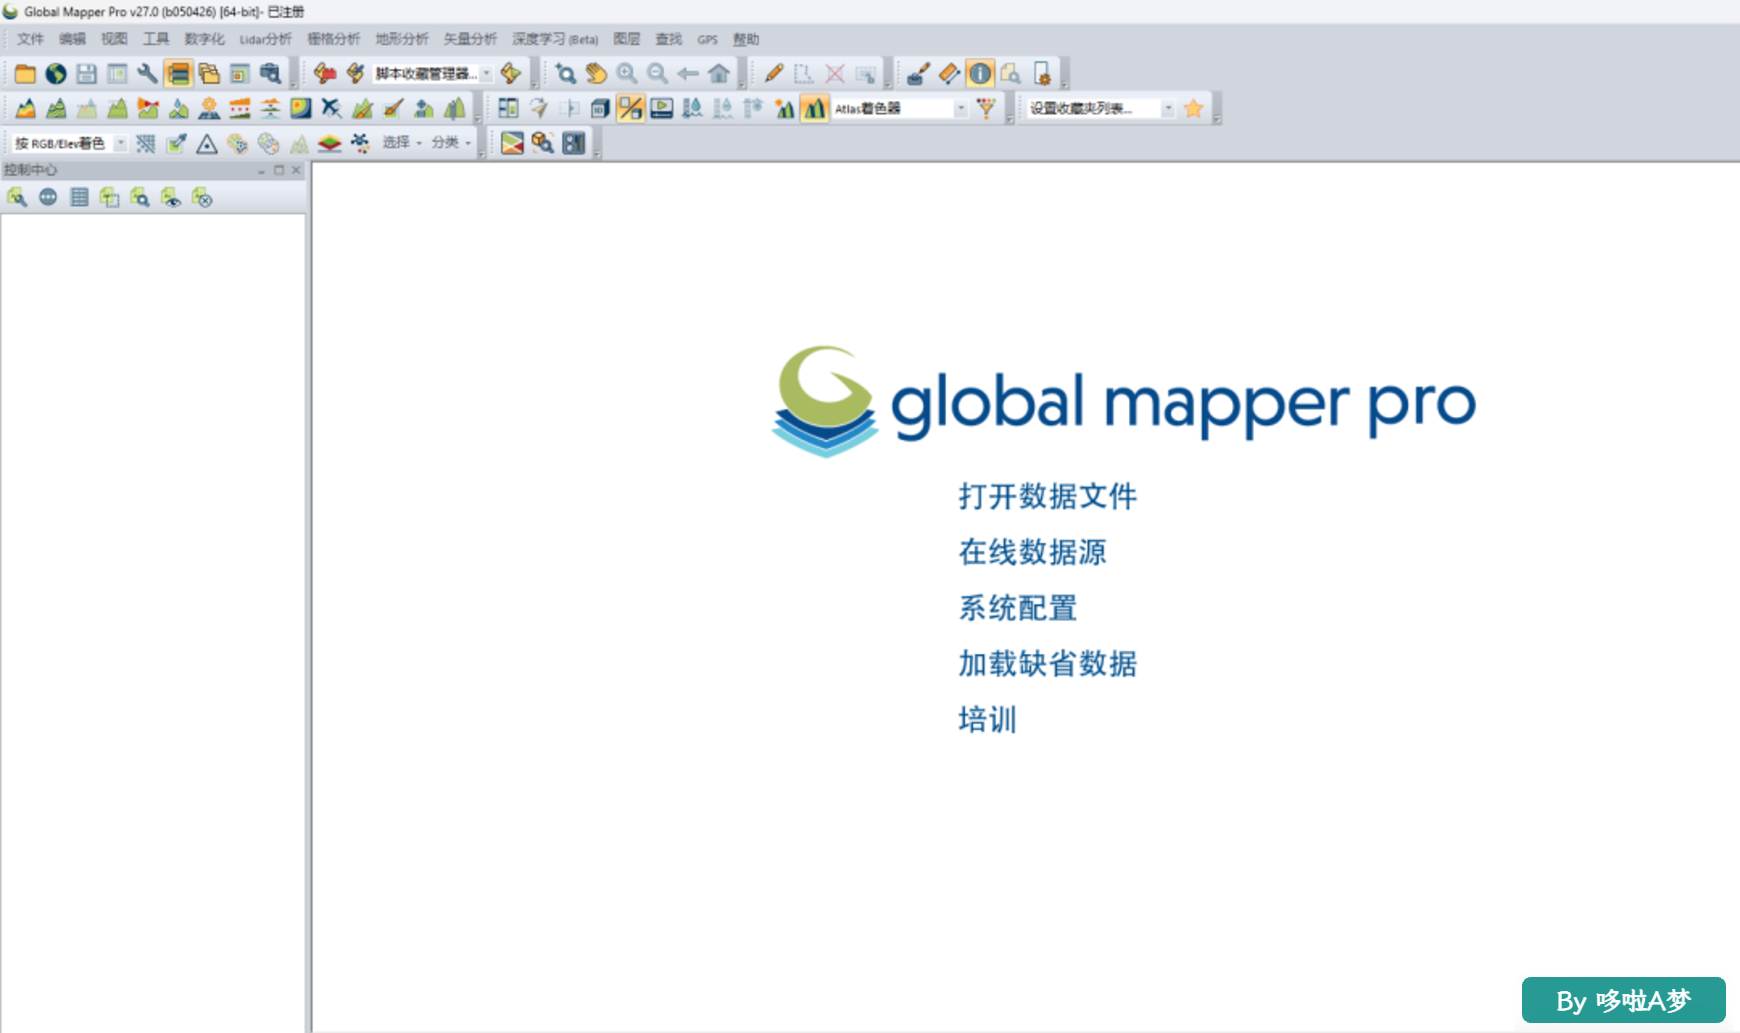Screen dimensions: 1740x1033
Task: Open configuration with the wrench icon
Action: [x=148, y=74]
